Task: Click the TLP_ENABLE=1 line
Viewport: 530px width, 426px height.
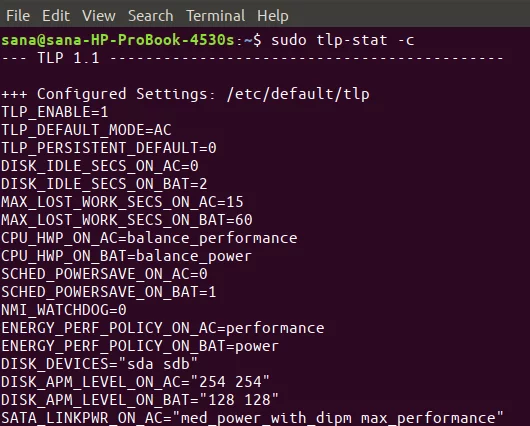Action: click(x=55, y=112)
